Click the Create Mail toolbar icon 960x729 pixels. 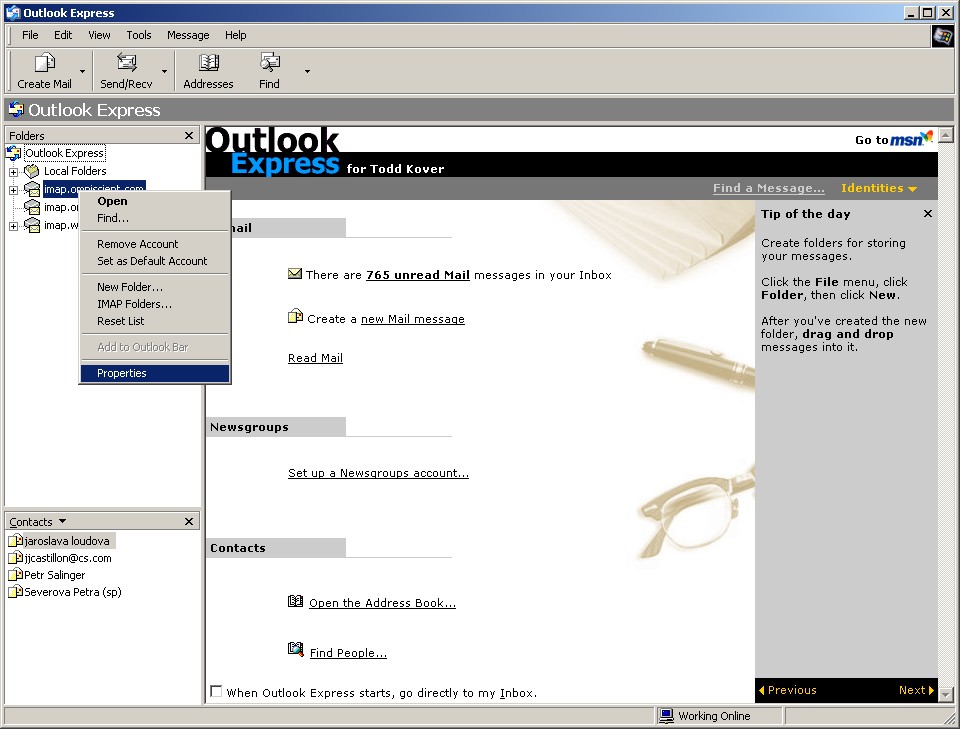(x=44, y=62)
